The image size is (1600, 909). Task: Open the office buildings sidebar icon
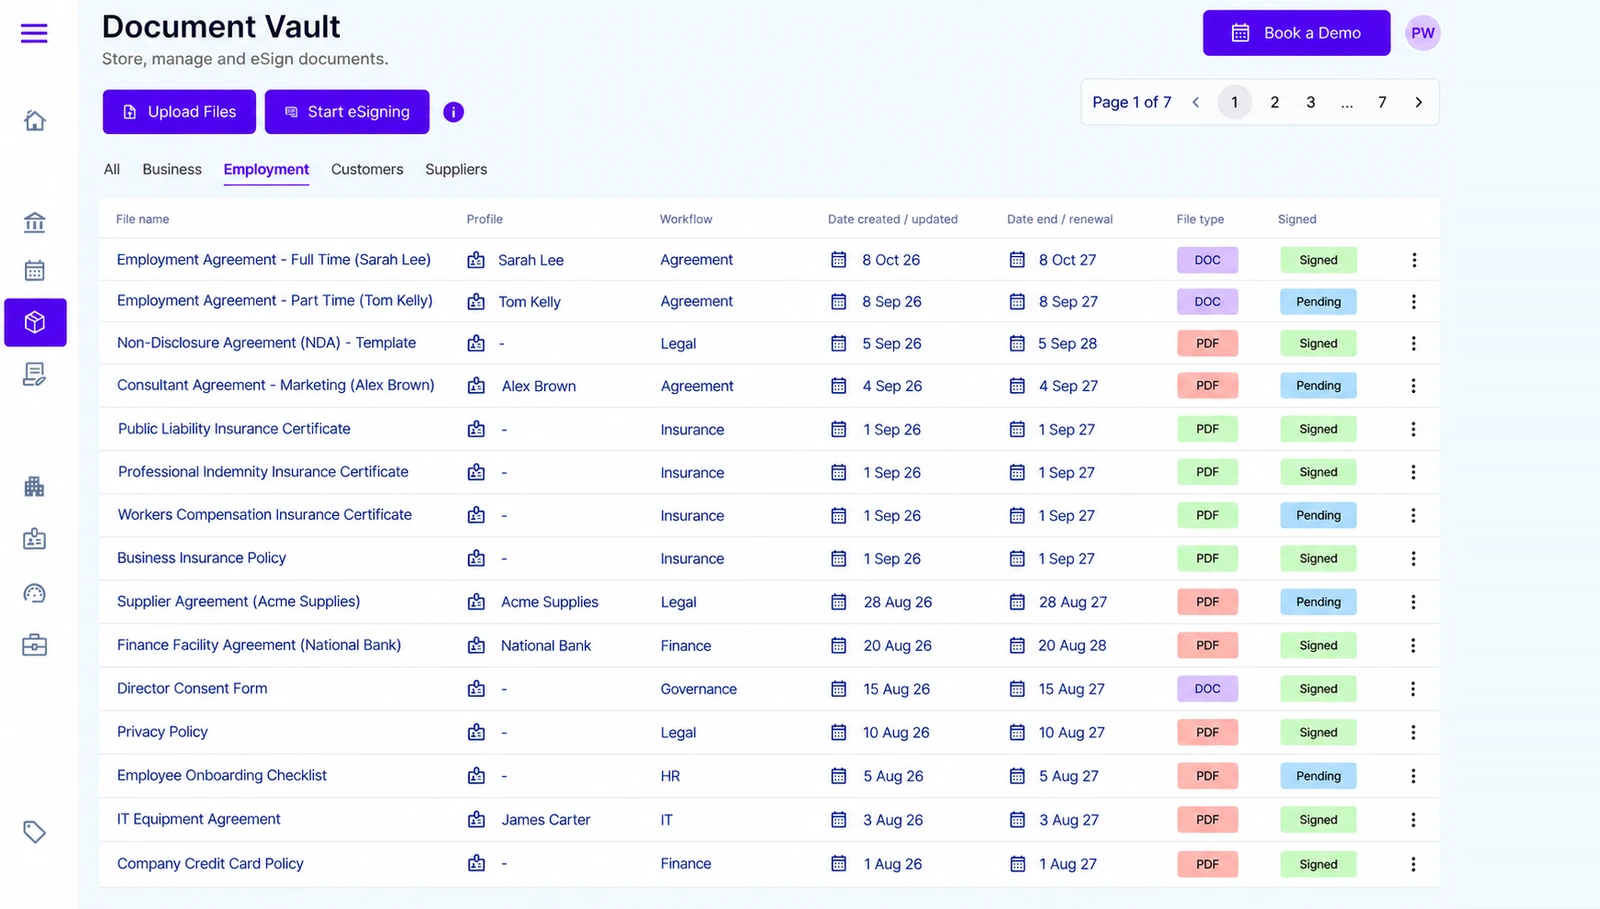click(35, 487)
